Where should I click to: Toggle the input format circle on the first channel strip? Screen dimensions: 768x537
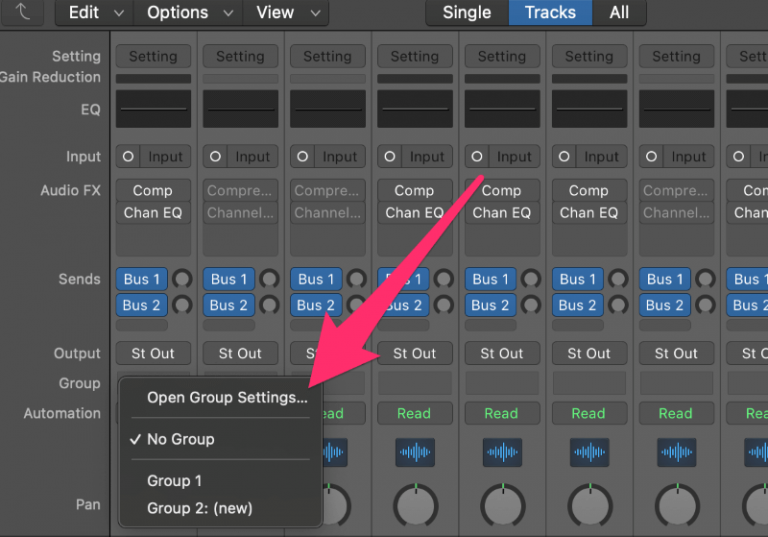tap(128, 157)
